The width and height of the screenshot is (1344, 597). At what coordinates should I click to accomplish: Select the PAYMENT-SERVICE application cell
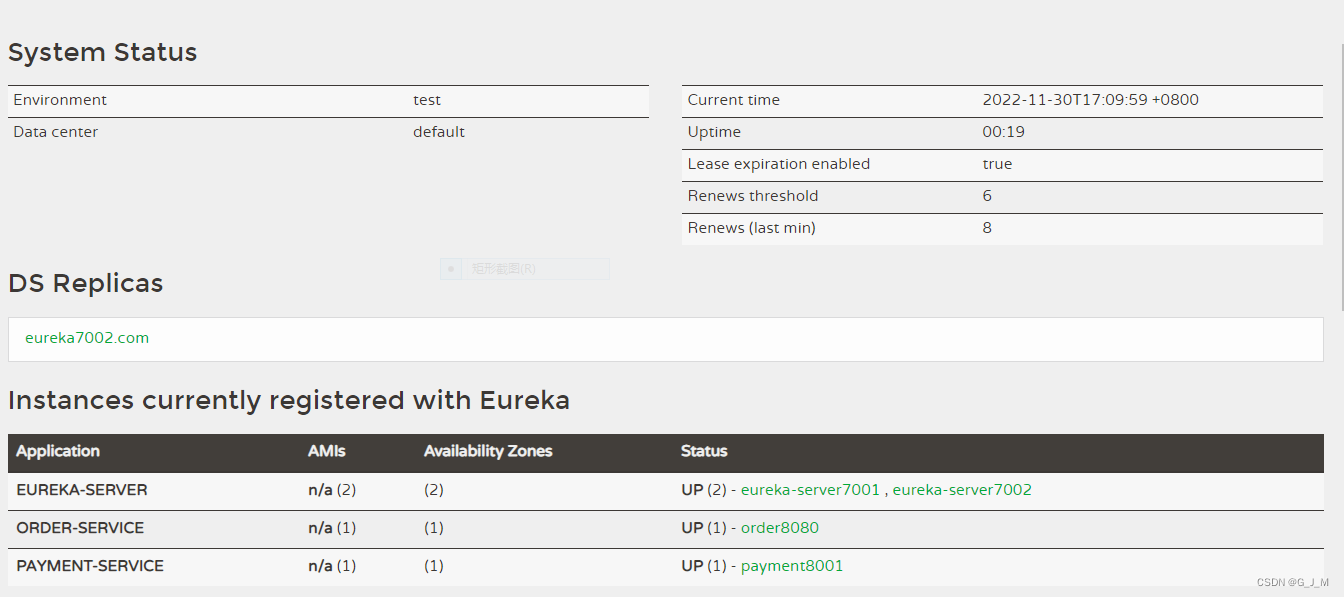(90, 566)
